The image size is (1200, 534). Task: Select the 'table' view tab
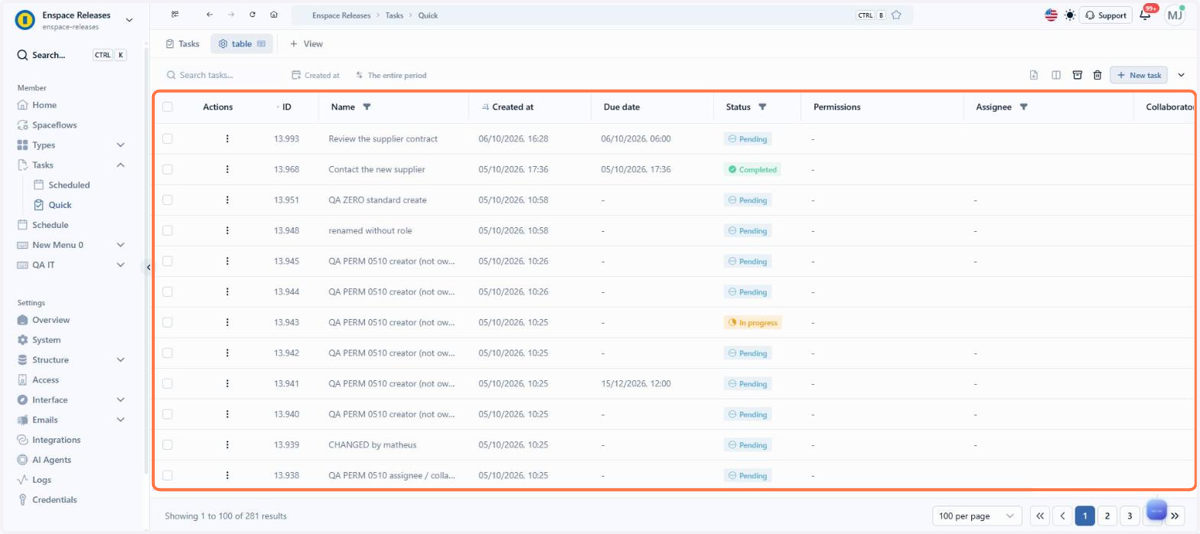[x=241, y=44]
